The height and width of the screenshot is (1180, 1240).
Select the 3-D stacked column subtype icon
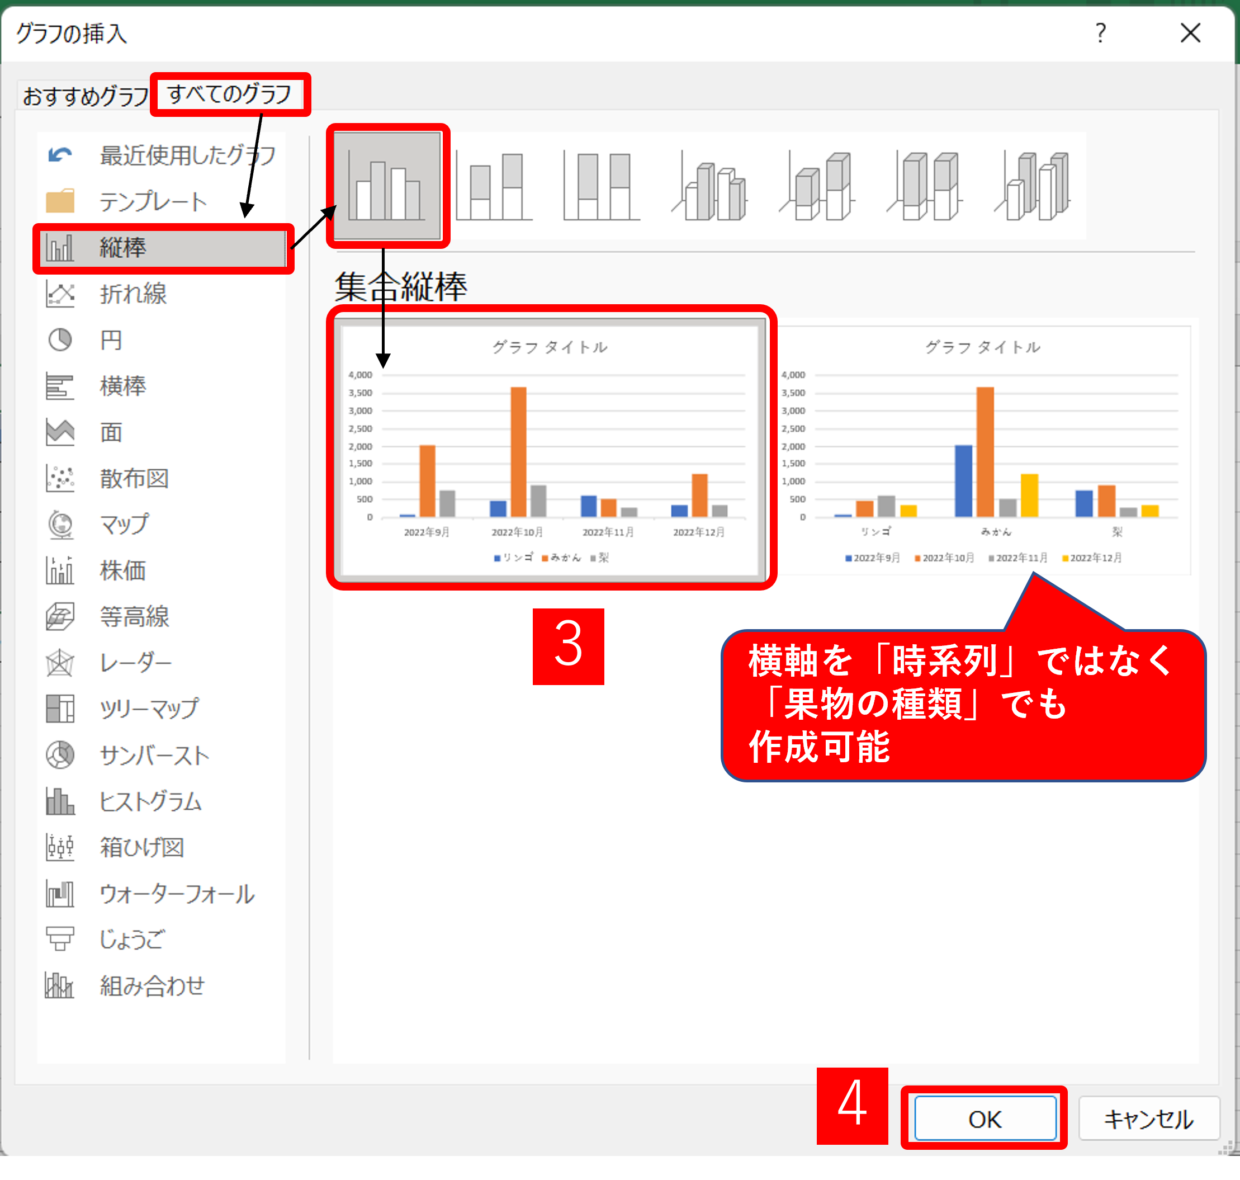point(818,186)
